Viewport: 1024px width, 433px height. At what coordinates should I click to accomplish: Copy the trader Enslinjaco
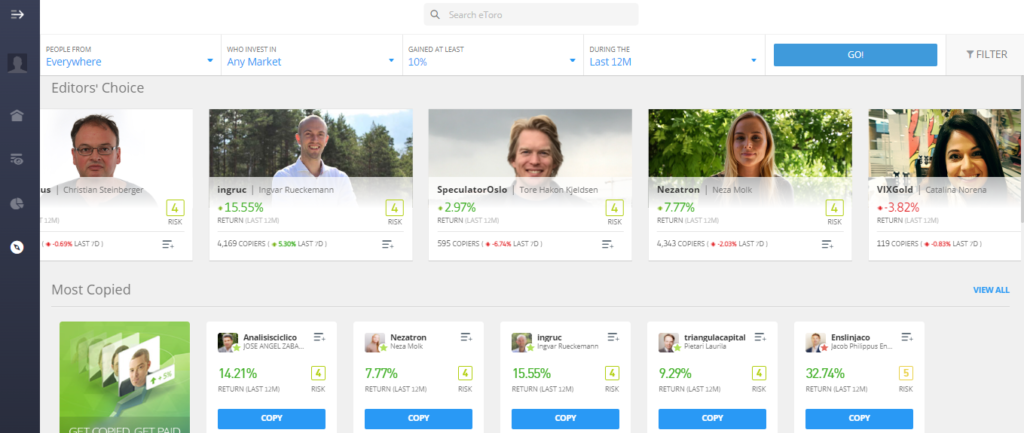859,419
